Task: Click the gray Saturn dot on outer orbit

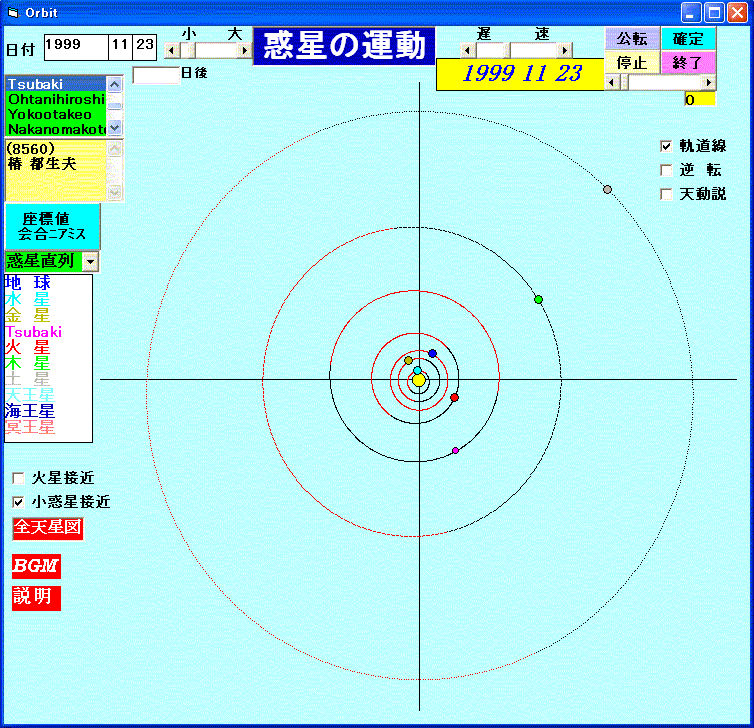Action: (x=607, y=189)
